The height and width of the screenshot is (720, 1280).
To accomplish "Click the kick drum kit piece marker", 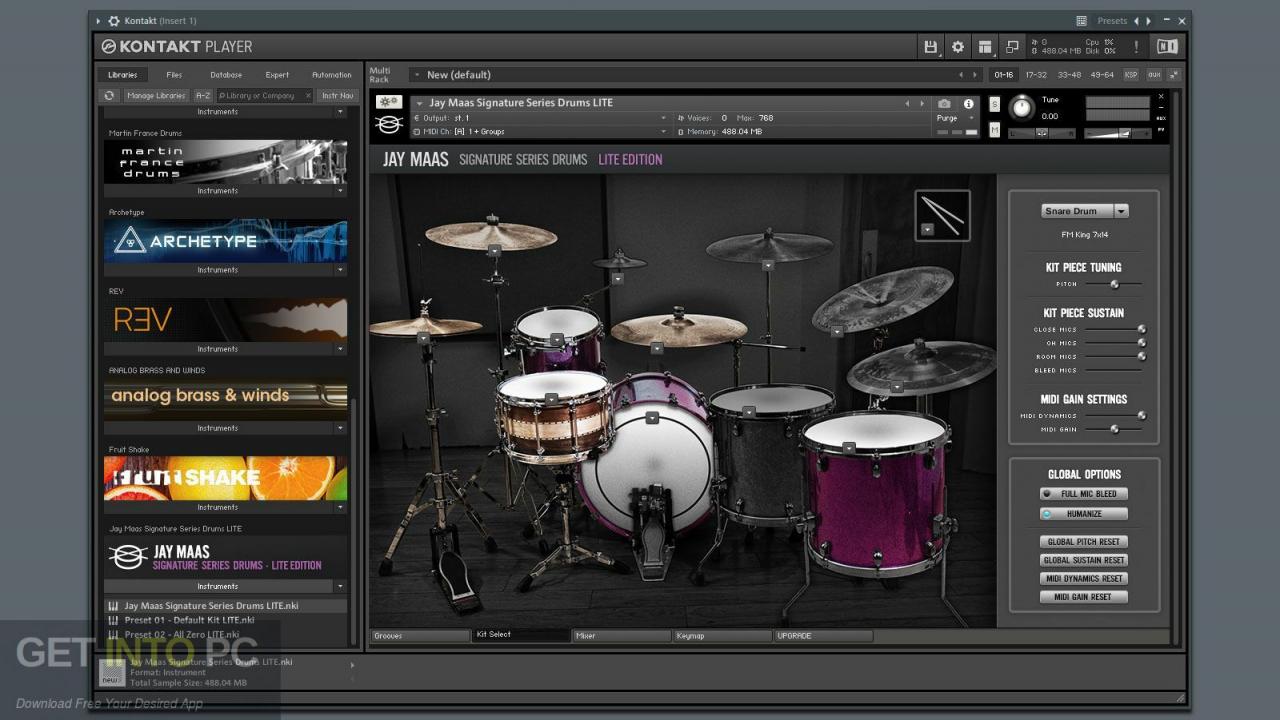I will click(x=652, y=418).
